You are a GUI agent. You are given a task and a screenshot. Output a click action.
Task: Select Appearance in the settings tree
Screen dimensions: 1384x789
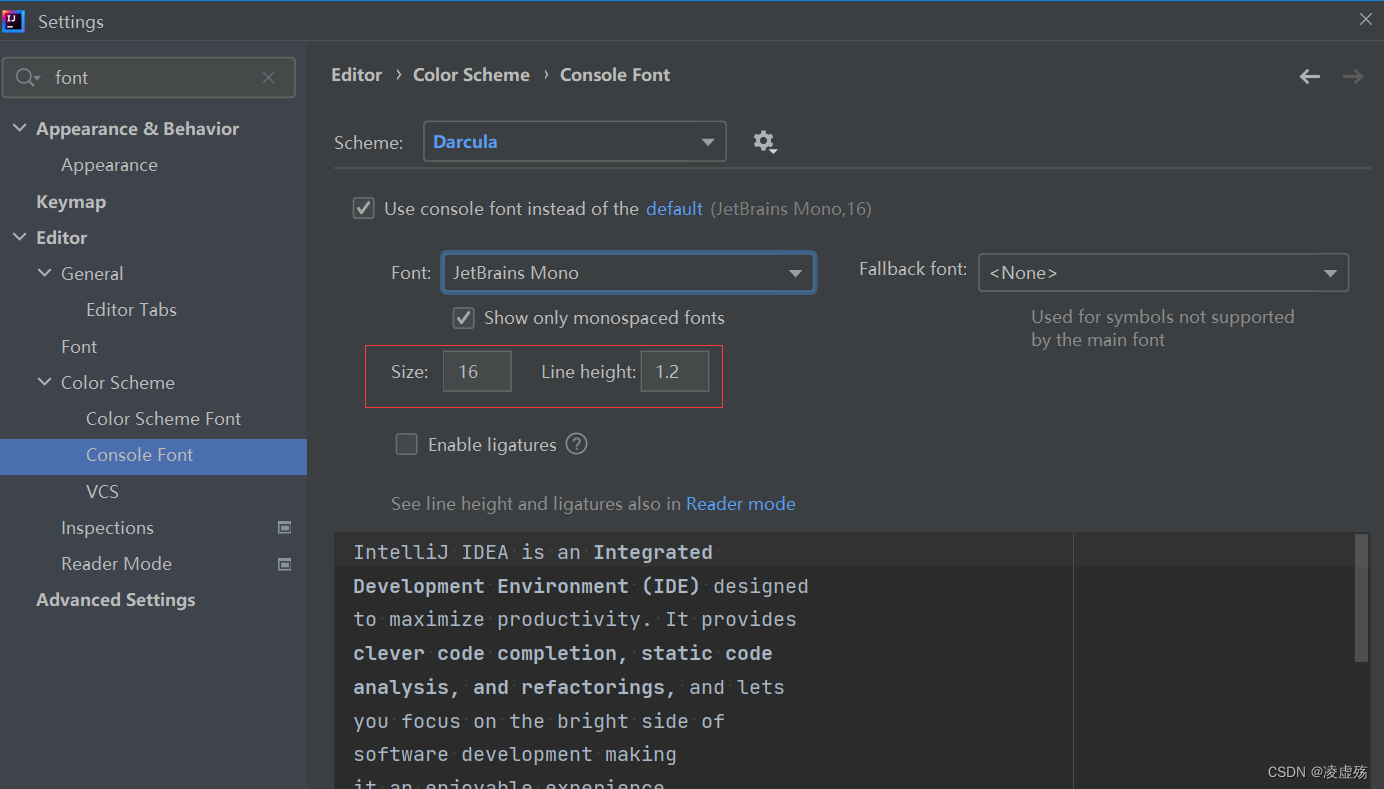(x=109, y=165)
